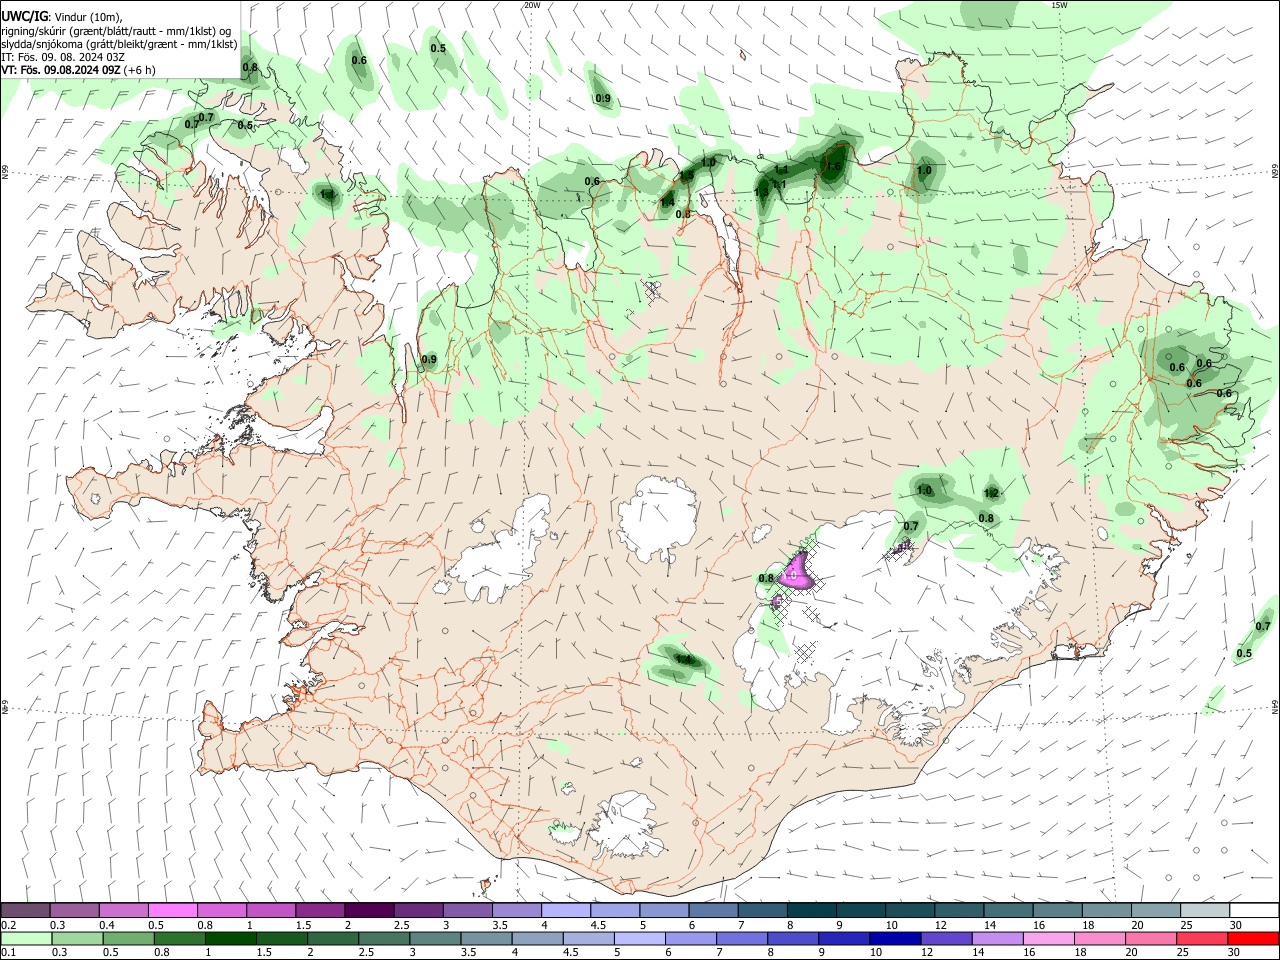Pick the darkest purple swatch between 2 and 2.5
Screen dimensions: 1280x960
(368, 911)
